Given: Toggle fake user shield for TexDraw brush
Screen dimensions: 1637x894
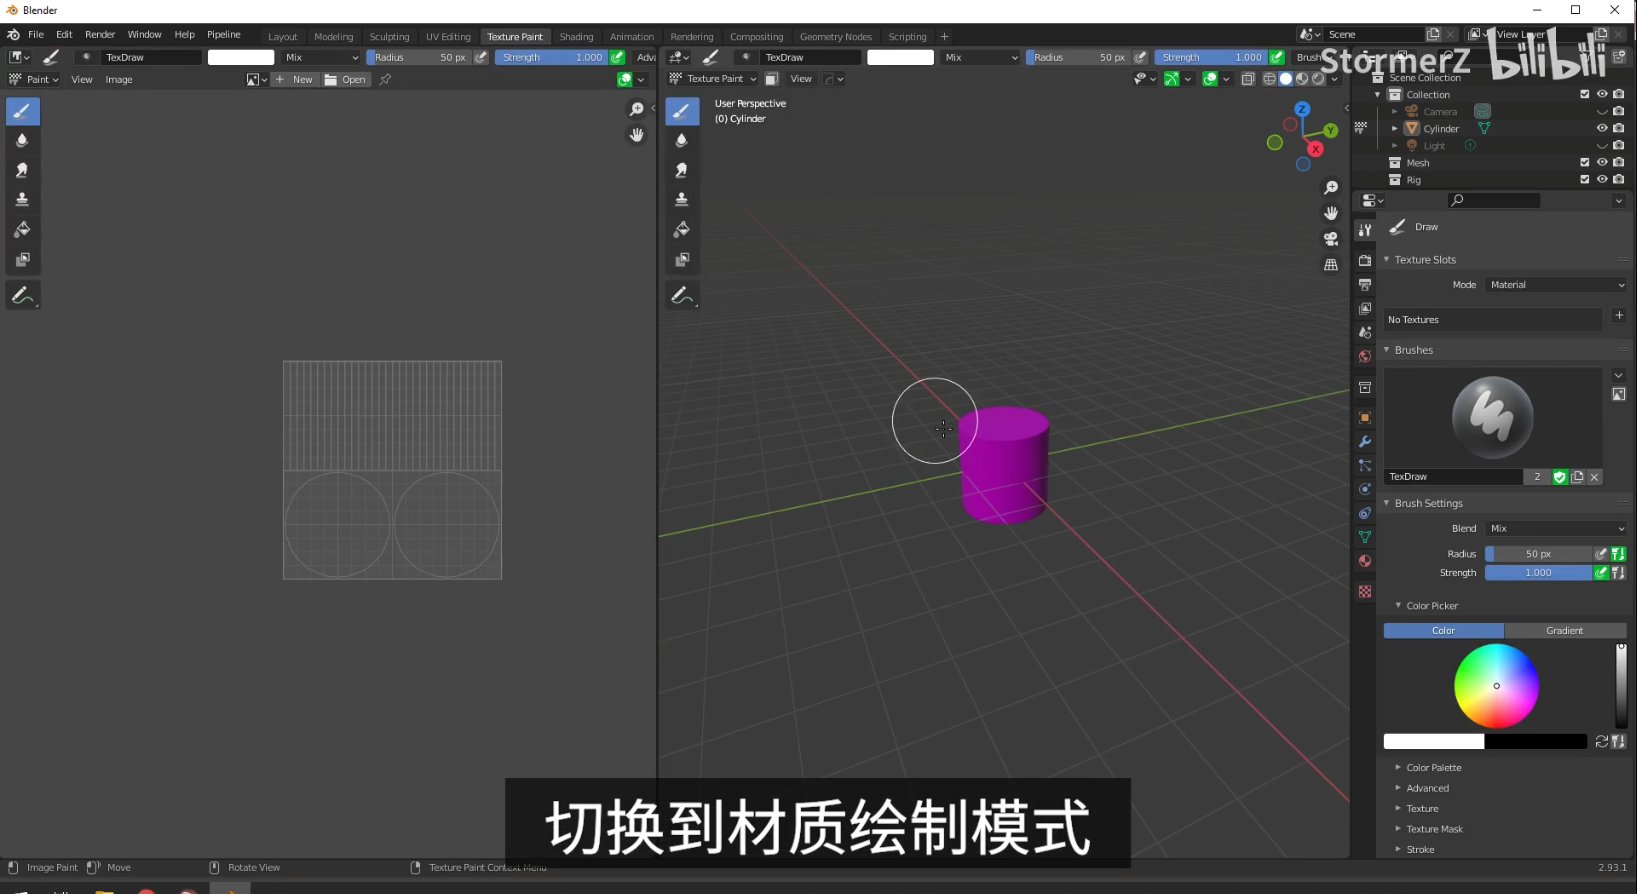Looking at the screenshot, I should click(x=1560, y=477).
